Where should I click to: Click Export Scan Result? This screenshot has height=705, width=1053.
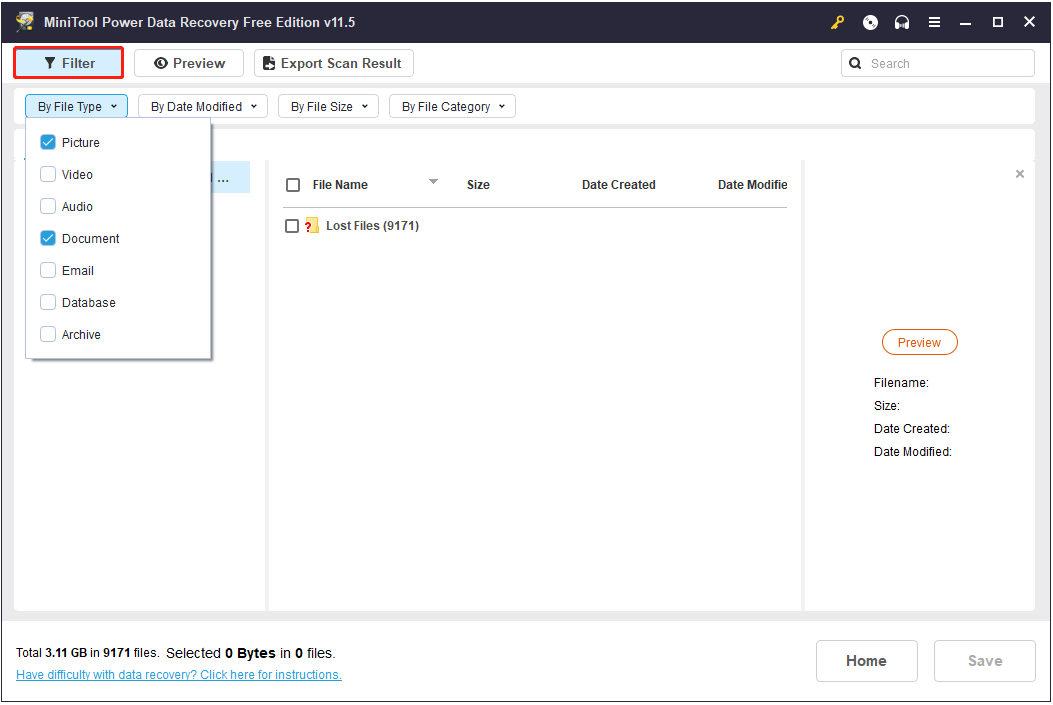[x=333, y=63]
